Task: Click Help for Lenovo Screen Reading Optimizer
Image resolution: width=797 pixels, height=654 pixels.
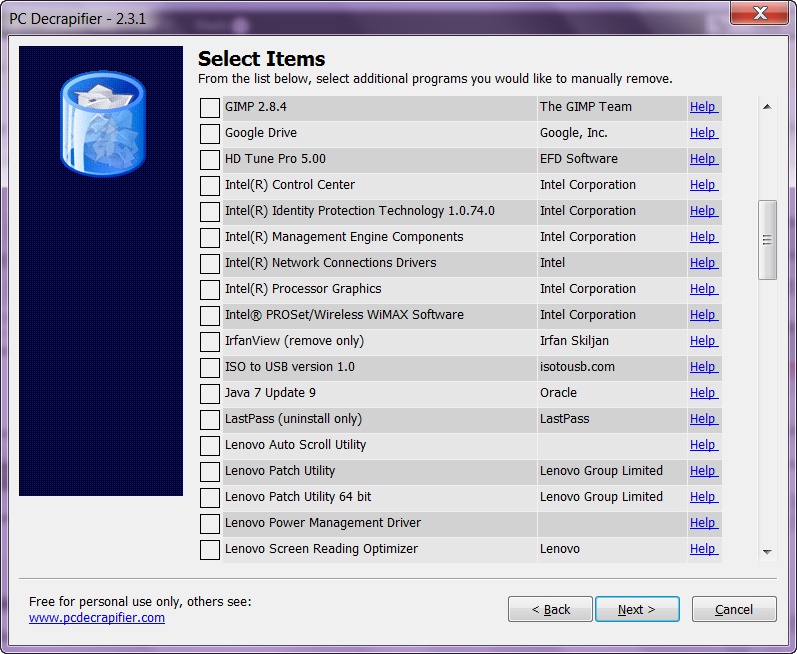Action: [703, 549]
